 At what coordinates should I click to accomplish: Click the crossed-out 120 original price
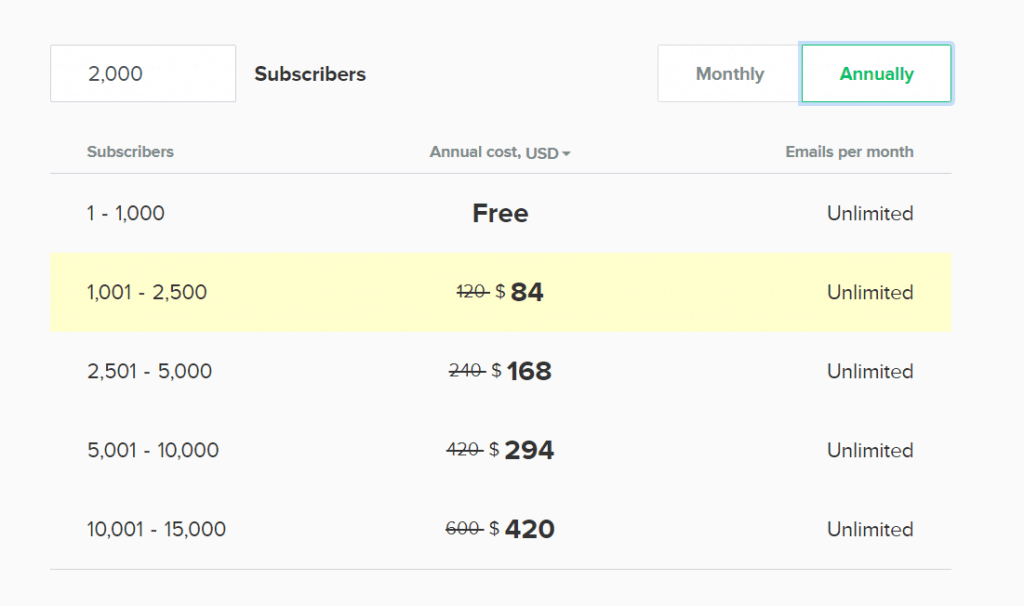tap(471, 292)
